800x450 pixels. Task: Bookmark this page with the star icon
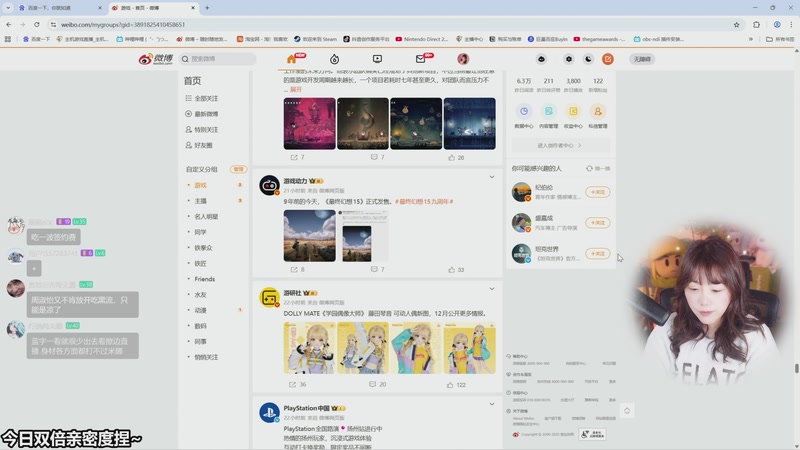pos(736,24)
